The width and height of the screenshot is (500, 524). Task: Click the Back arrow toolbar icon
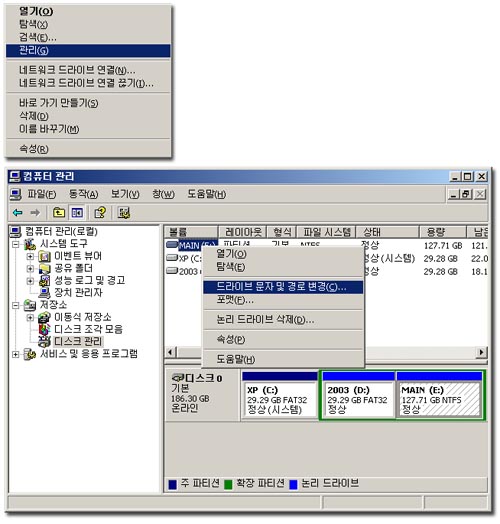point(17,213)
